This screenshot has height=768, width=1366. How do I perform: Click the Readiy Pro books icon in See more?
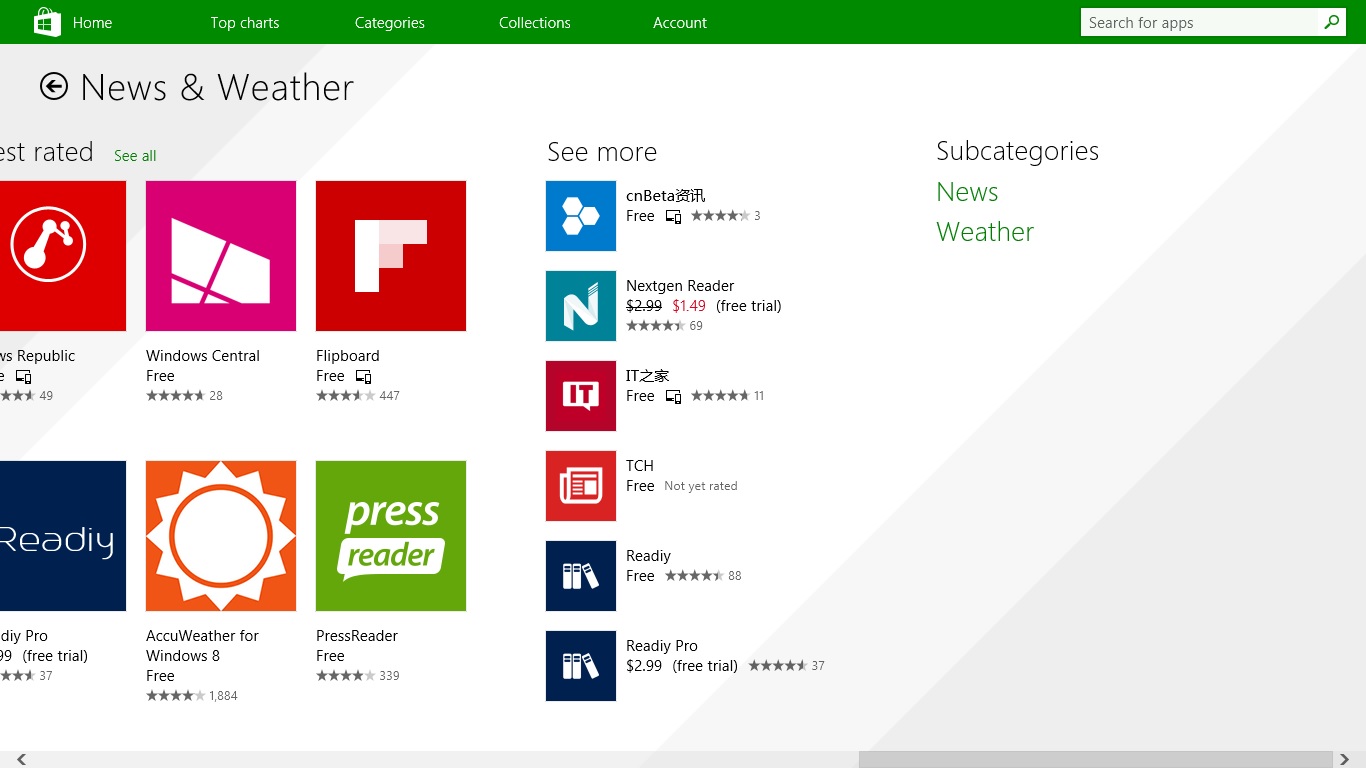pyautogui.click(x=581, y=666)
